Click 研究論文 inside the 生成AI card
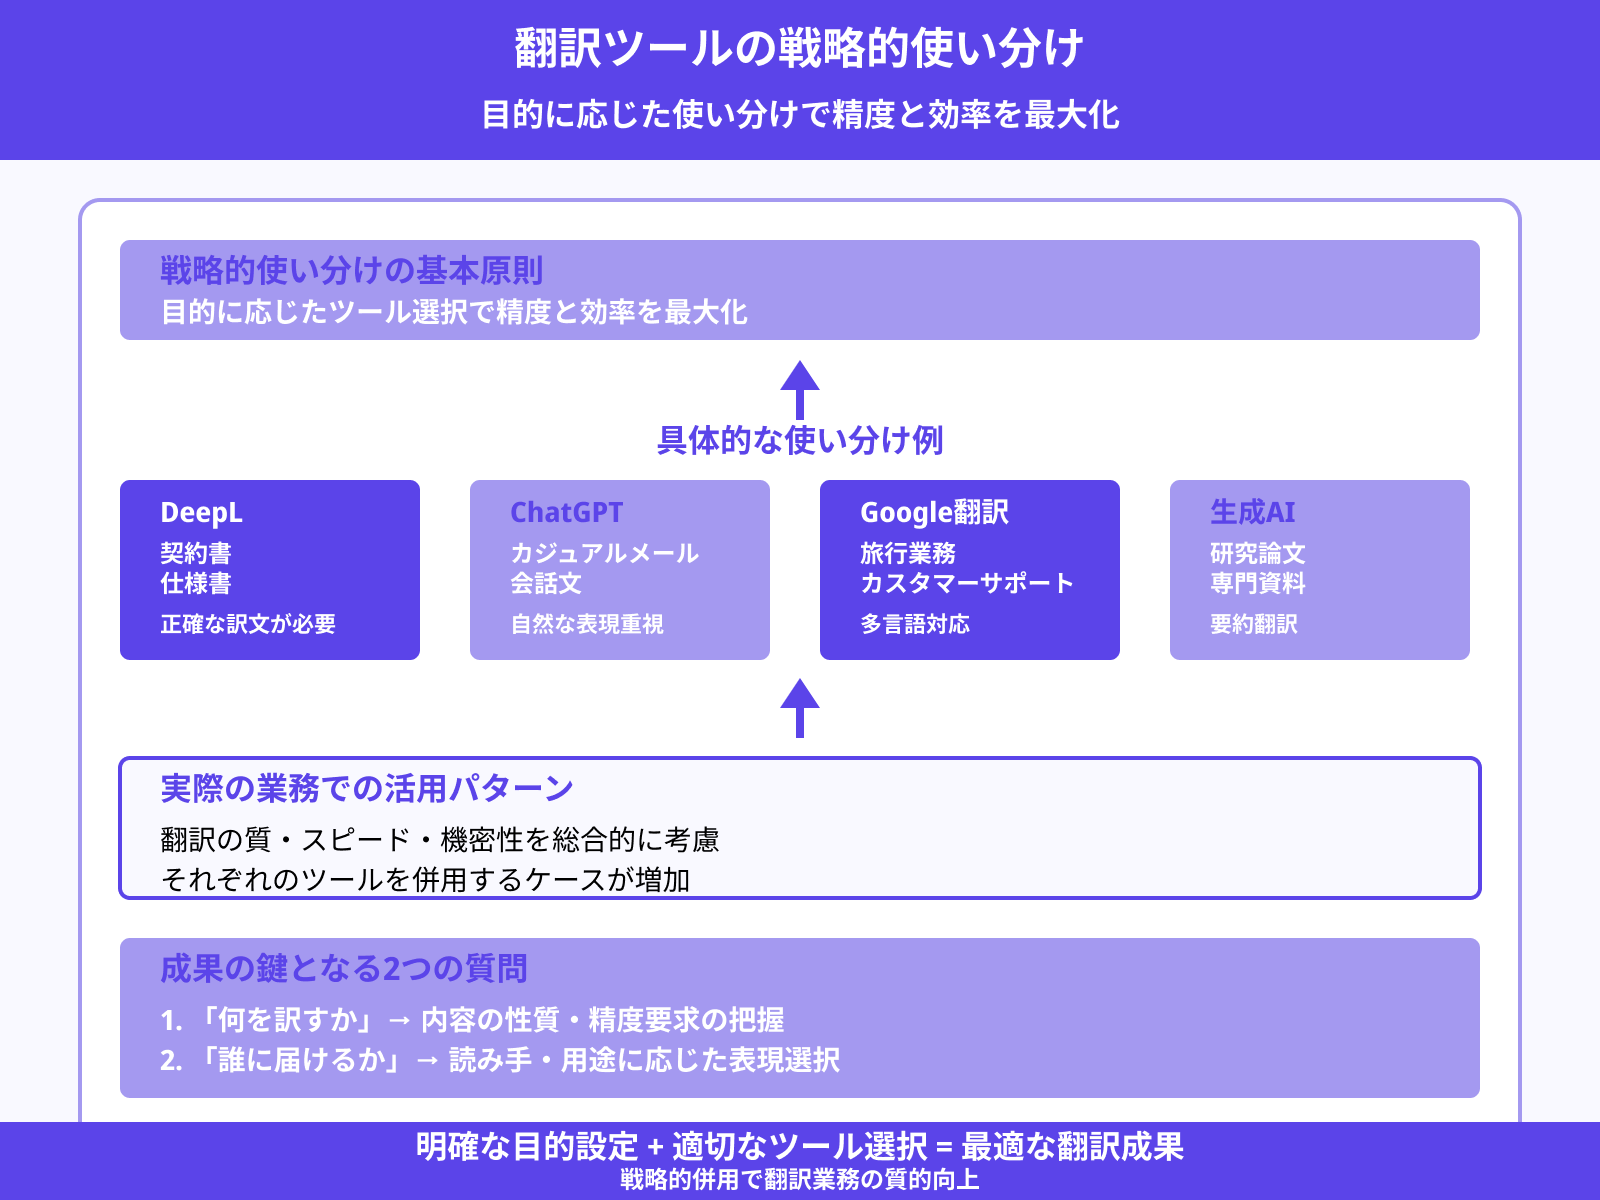Viewport: 1600px width, 1200px height. coord(1260,553)
